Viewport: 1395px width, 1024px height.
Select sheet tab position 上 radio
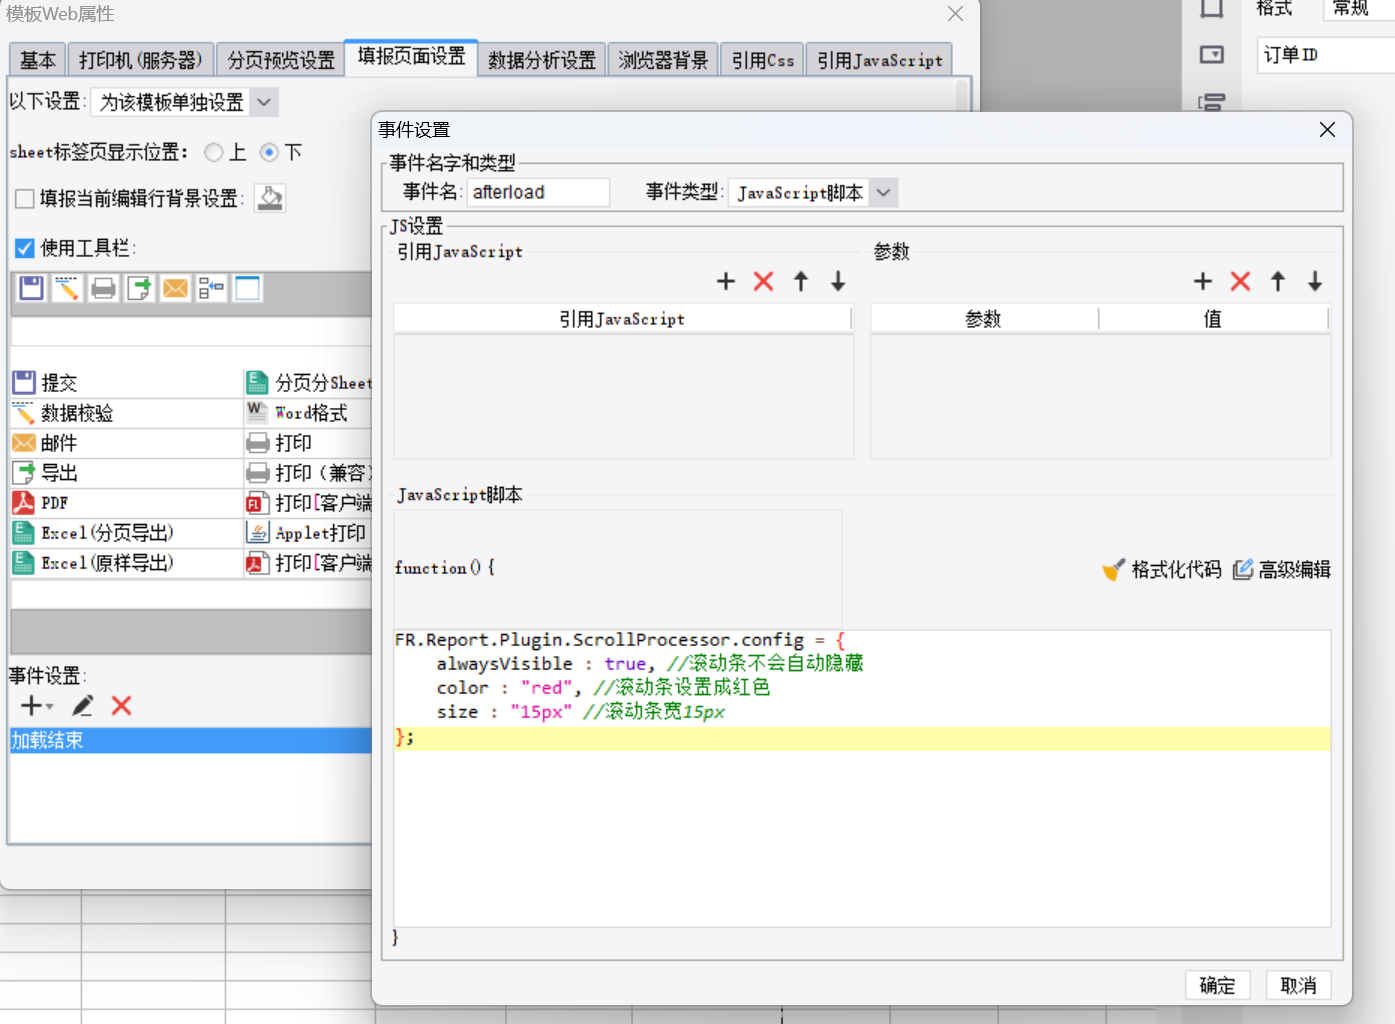213,152
